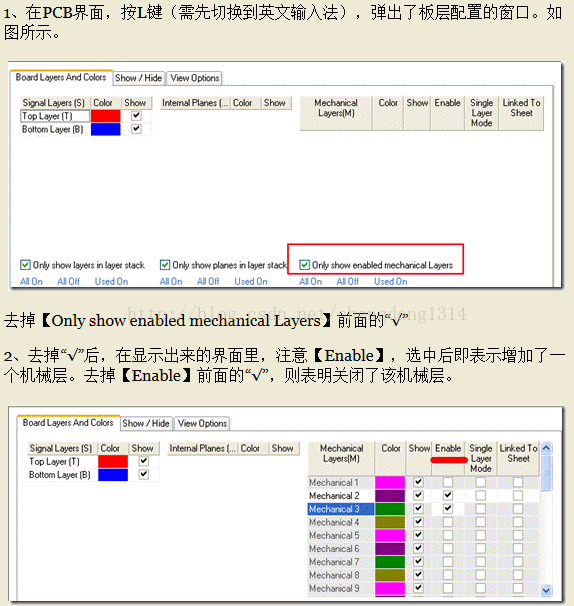The height and width of the screenshot is (606, 574).
Task: Click All Off link under internal planes
Action: coord(208,281)
